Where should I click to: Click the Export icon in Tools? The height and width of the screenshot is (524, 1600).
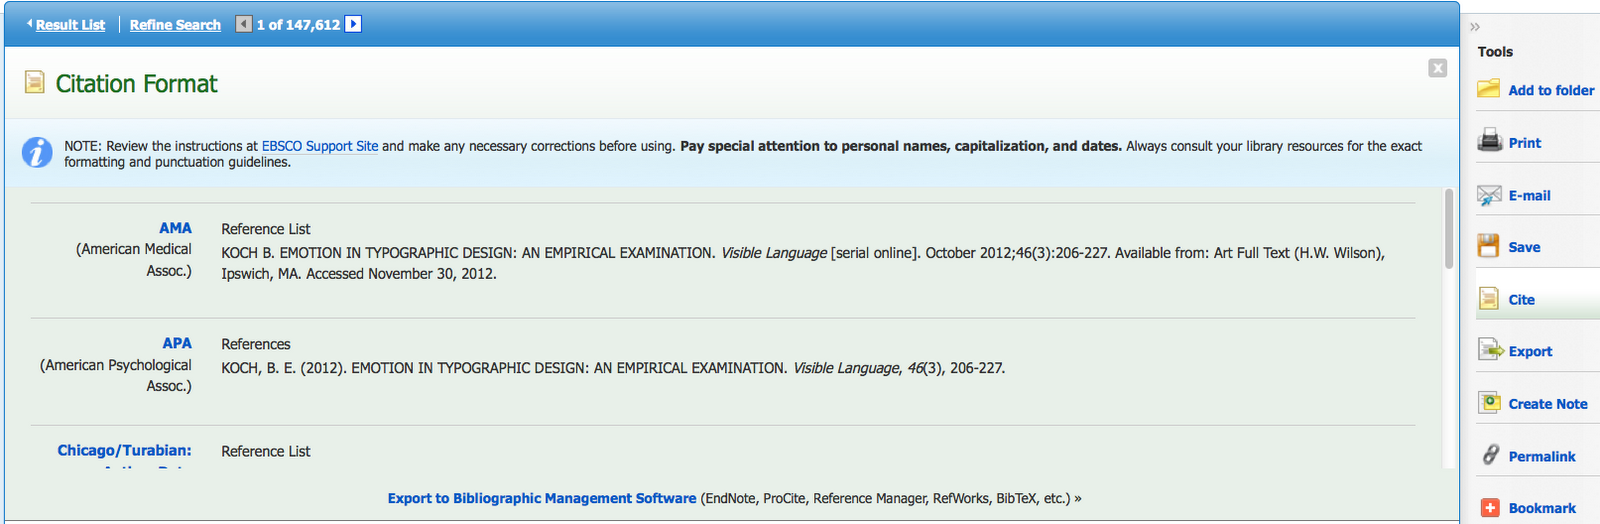click(x=1490, y=350)
